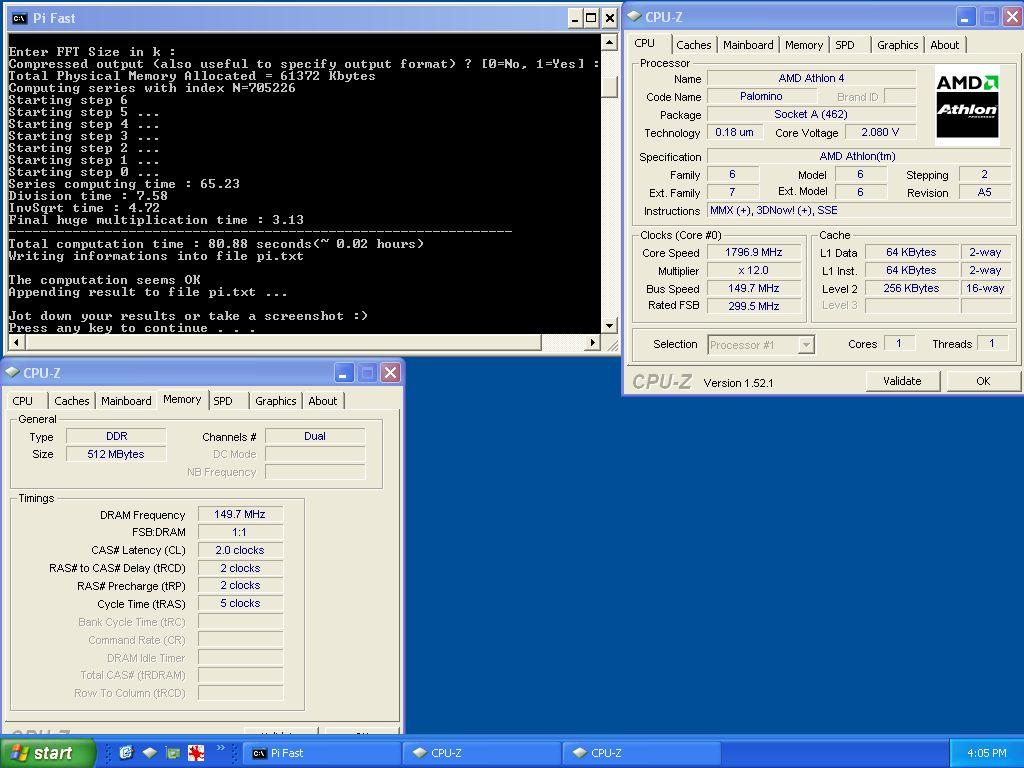Minimize the top CPU-Z window

[x=966, y=17]
